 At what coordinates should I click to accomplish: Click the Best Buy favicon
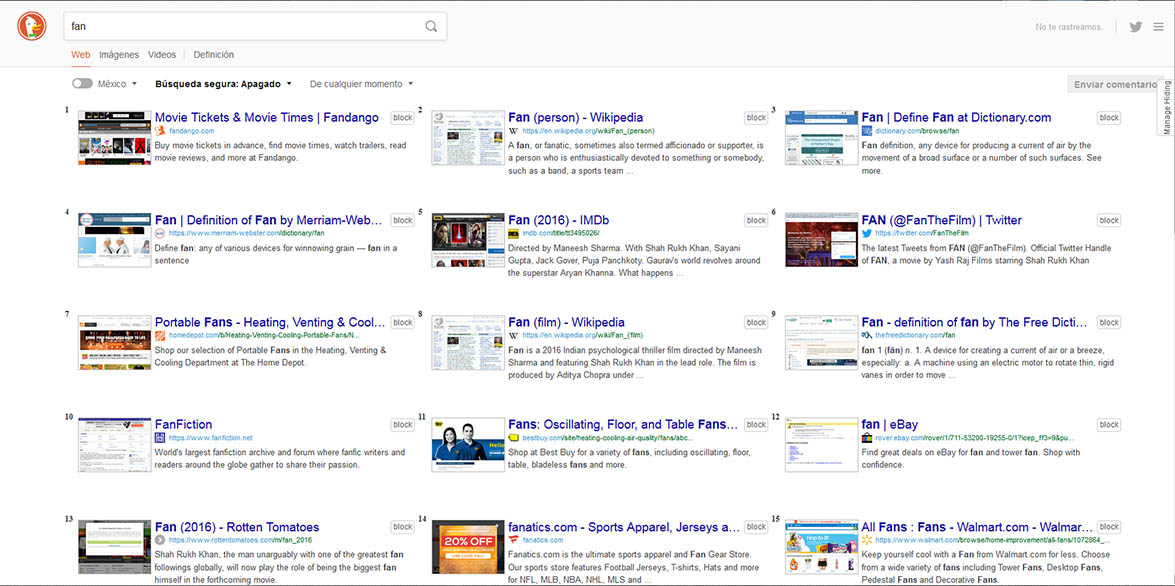(513, 438)
